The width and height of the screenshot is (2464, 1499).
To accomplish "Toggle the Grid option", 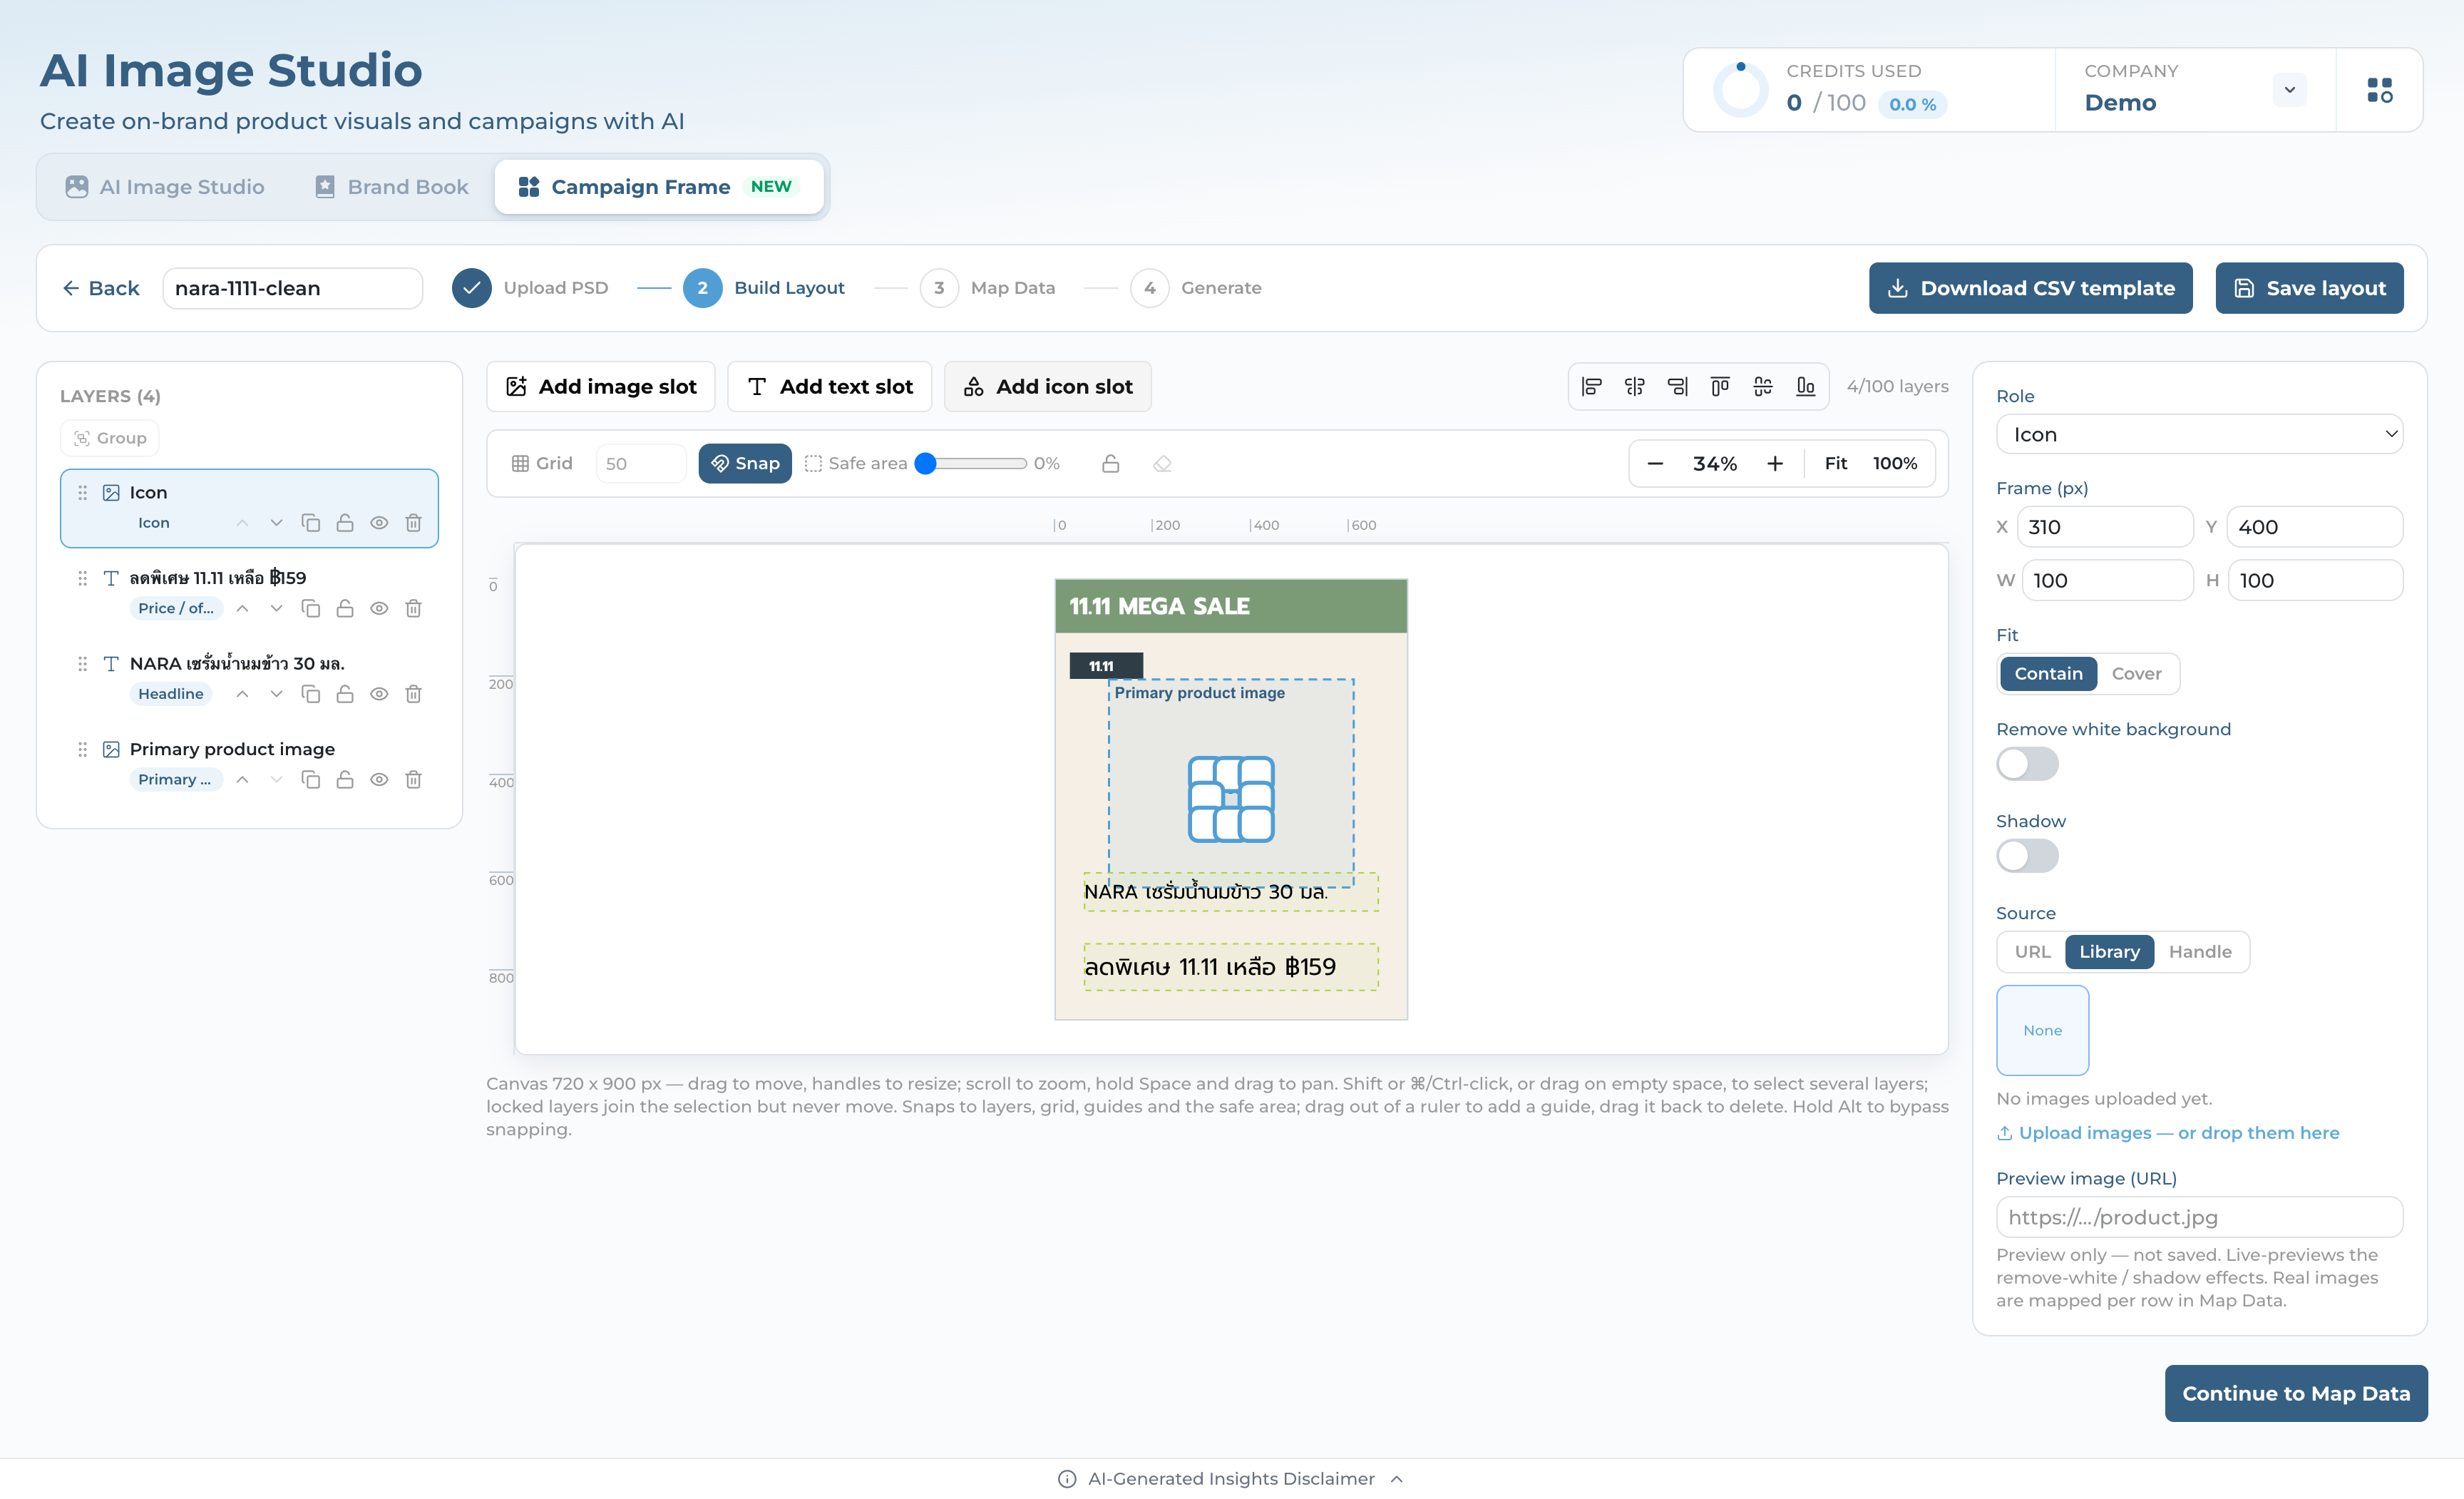I will tap(543, 464).
